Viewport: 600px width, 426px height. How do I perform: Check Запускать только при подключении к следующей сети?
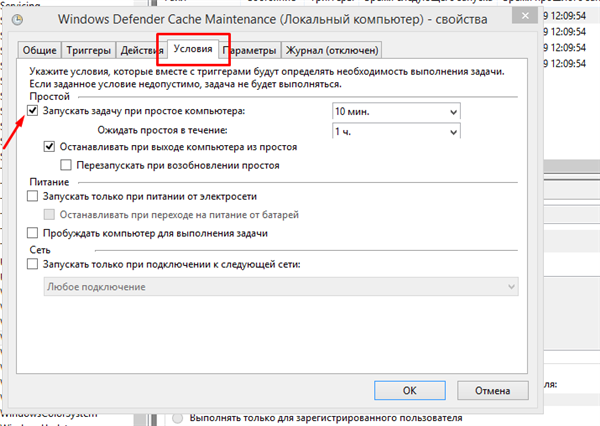33,264
